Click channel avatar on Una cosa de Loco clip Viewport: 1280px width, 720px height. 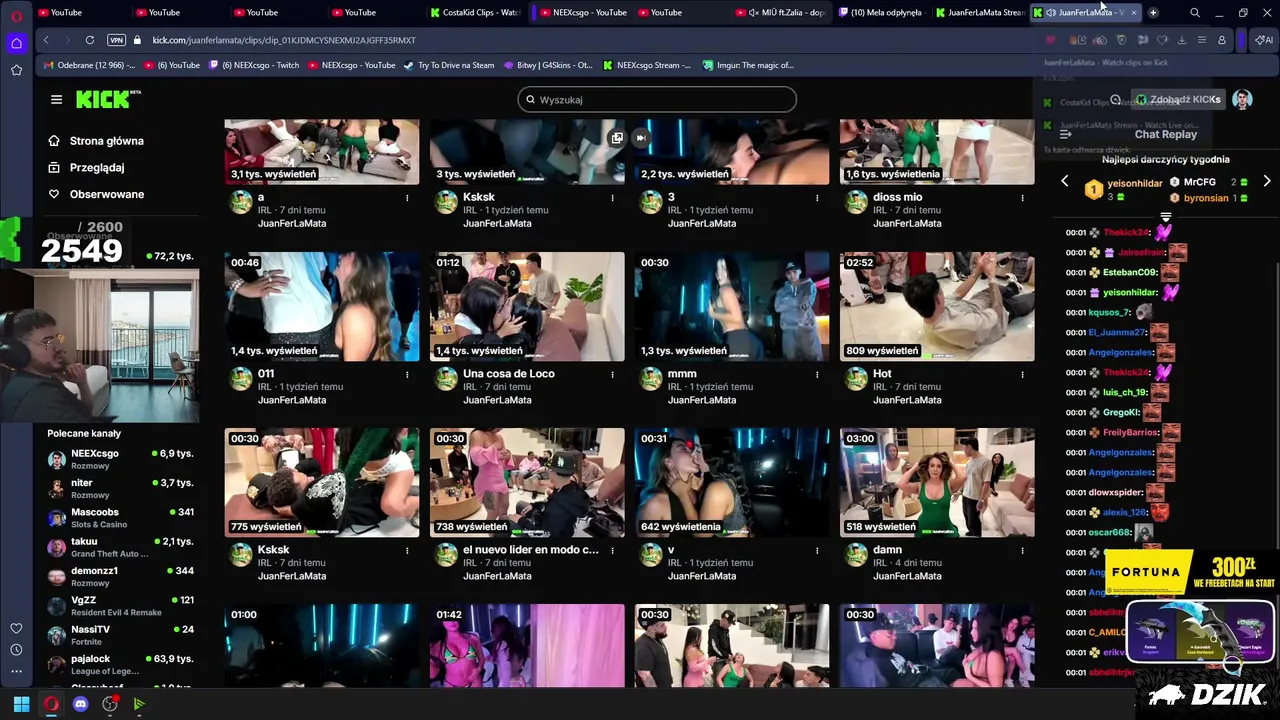tap(446, 379)
